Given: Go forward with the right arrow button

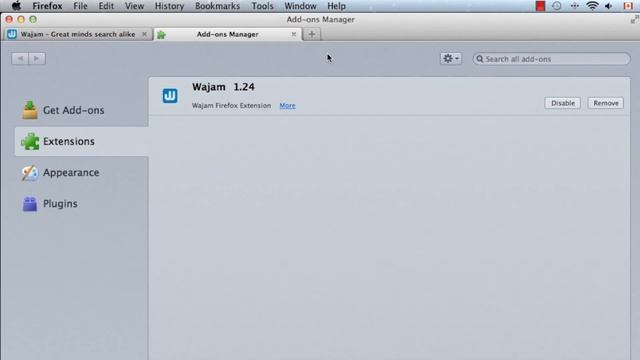Looking at the screenshot, I should (x=37, y=59).
